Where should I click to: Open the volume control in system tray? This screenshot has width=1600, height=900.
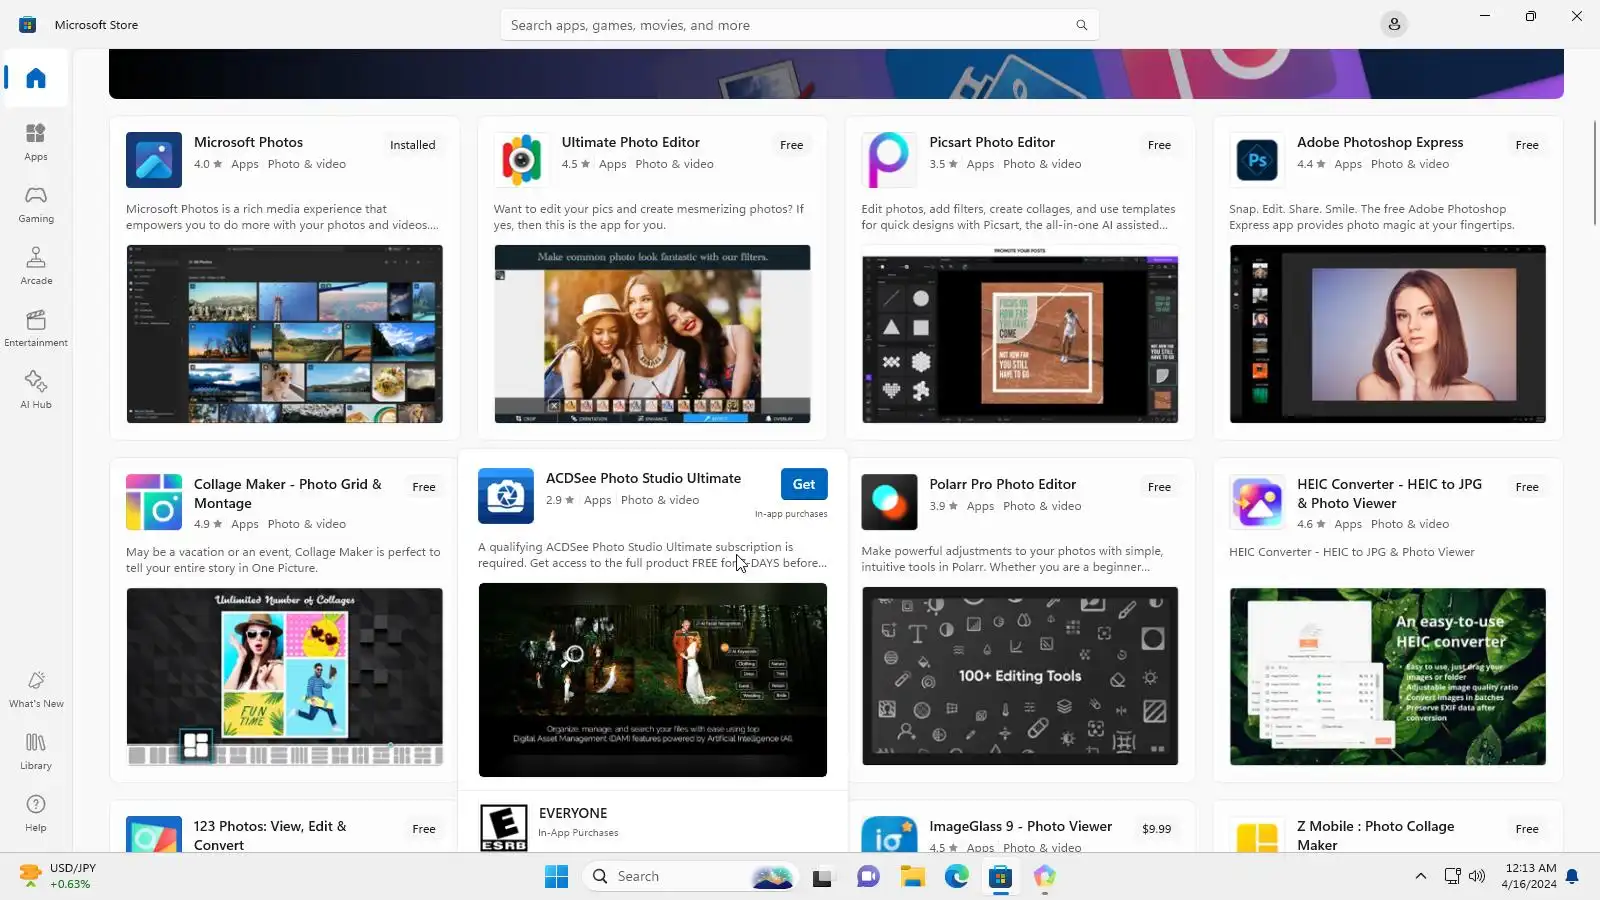[1478, 877]
